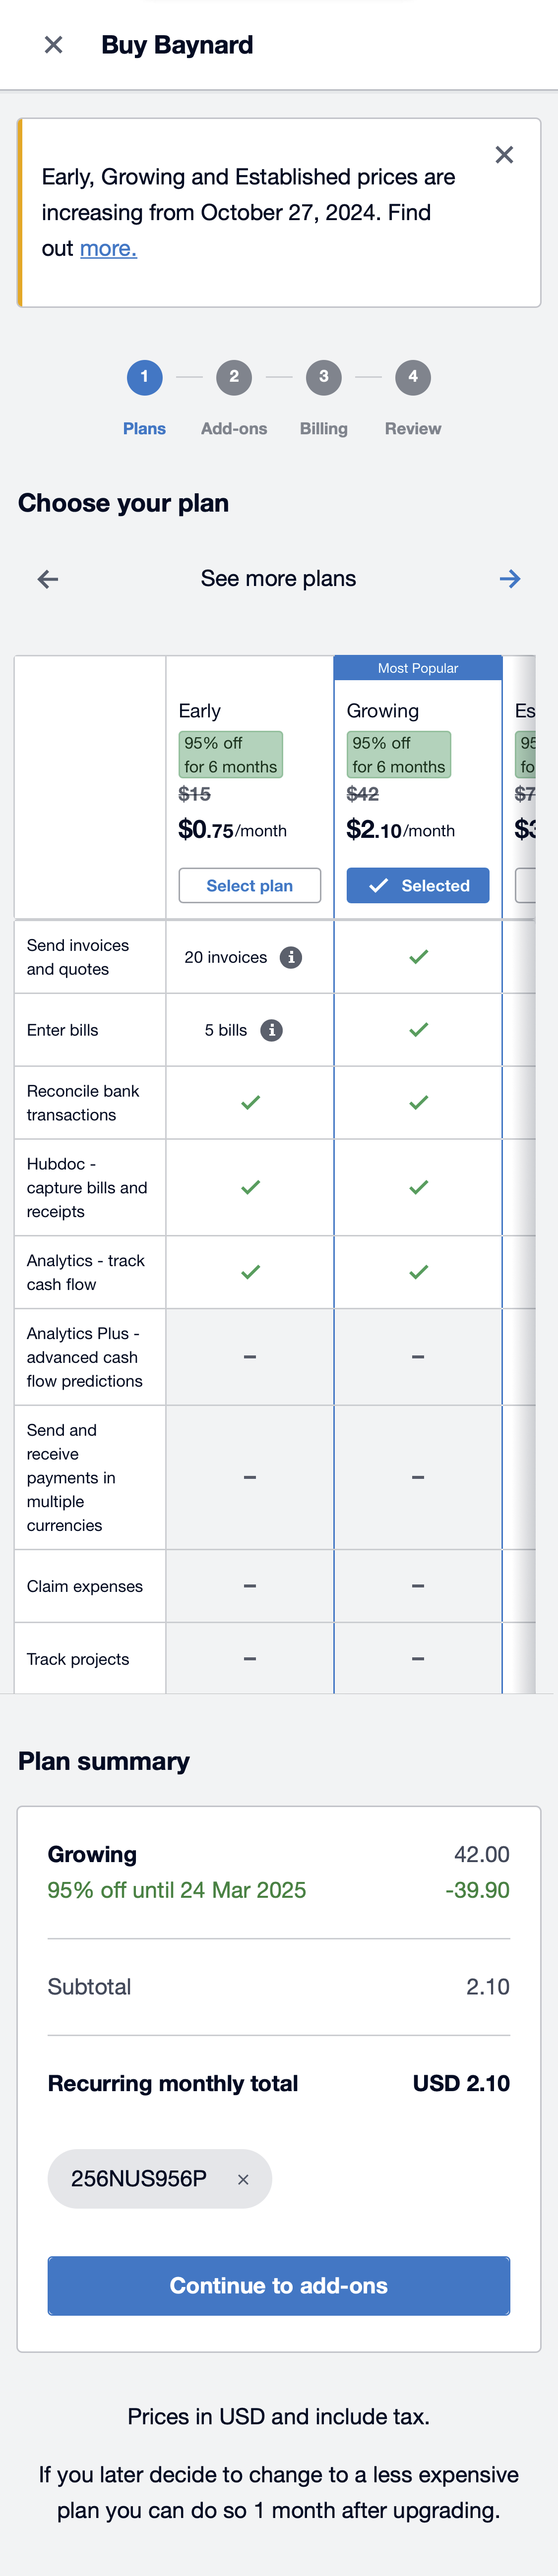This screenshot has width=558, height=2576.
Task: Open the 'more.' link in price notice
Action: pos(108,248)
